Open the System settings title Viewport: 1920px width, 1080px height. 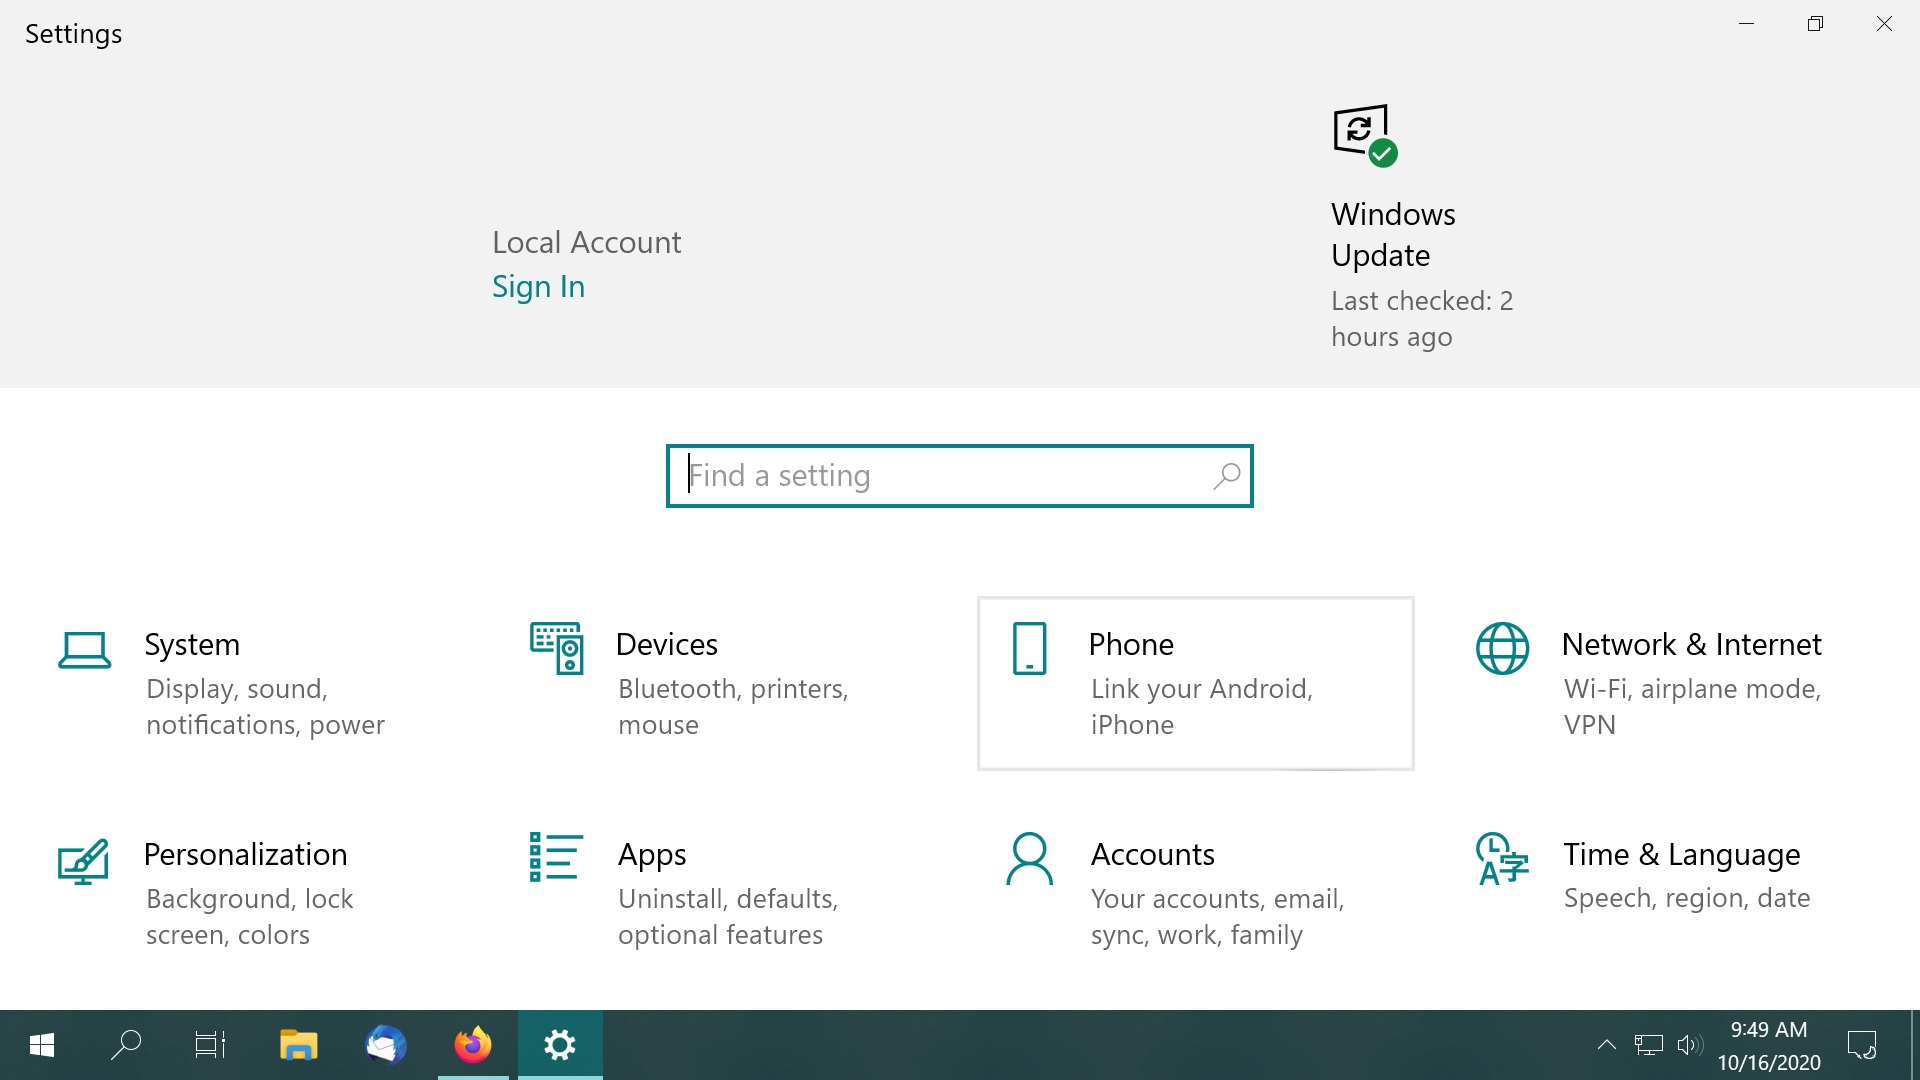pos(192,644)
